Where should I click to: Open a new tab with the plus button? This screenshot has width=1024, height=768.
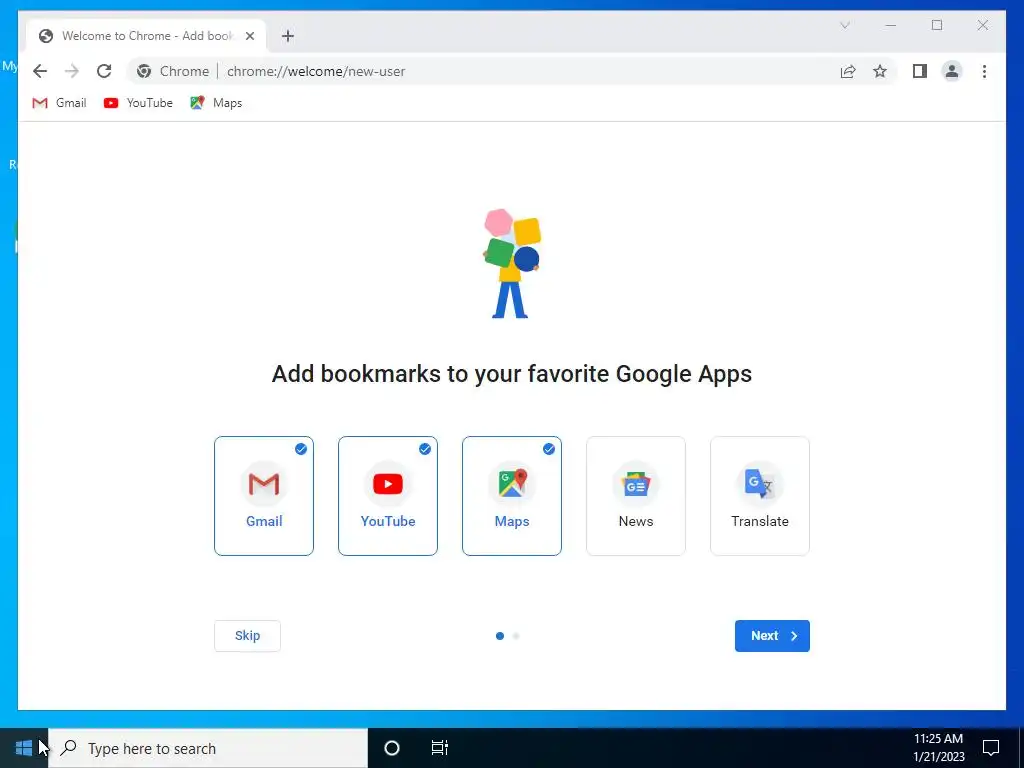point(288,36)
